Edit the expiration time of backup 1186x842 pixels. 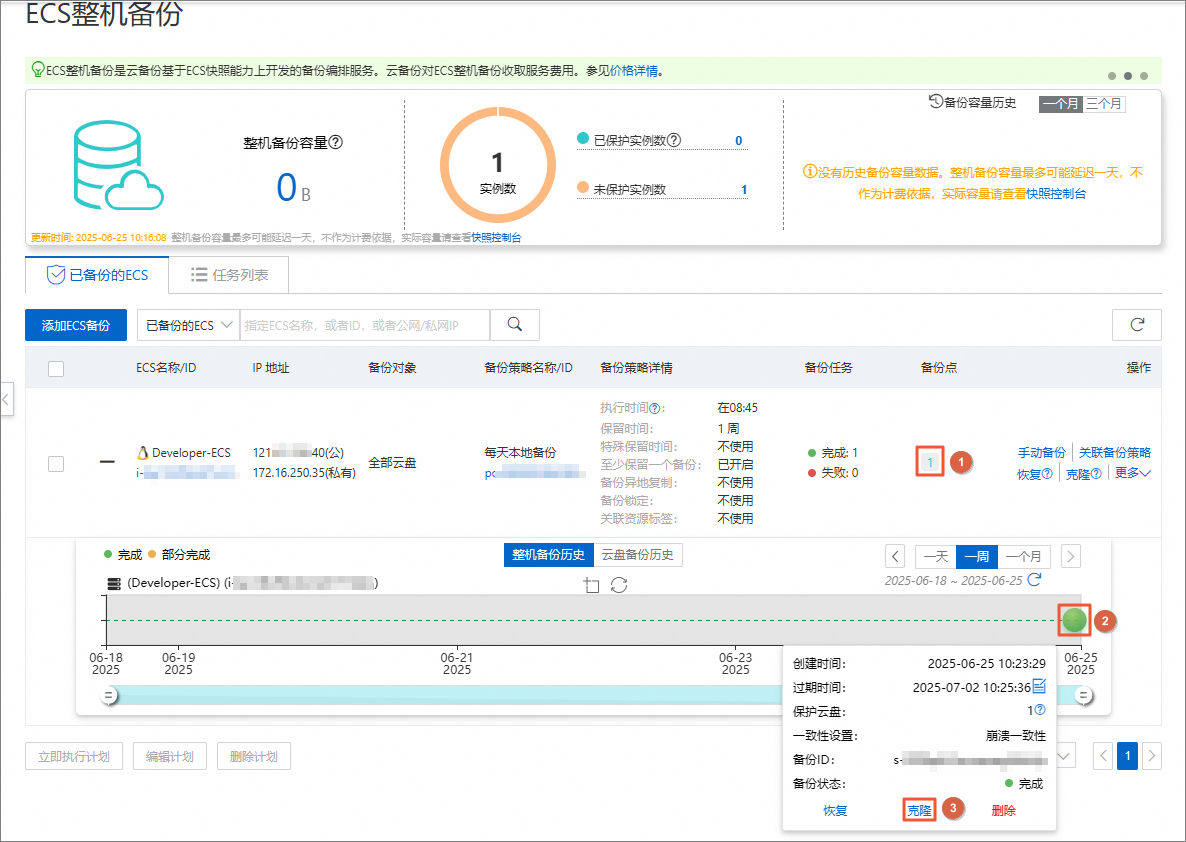[1039, 686]
